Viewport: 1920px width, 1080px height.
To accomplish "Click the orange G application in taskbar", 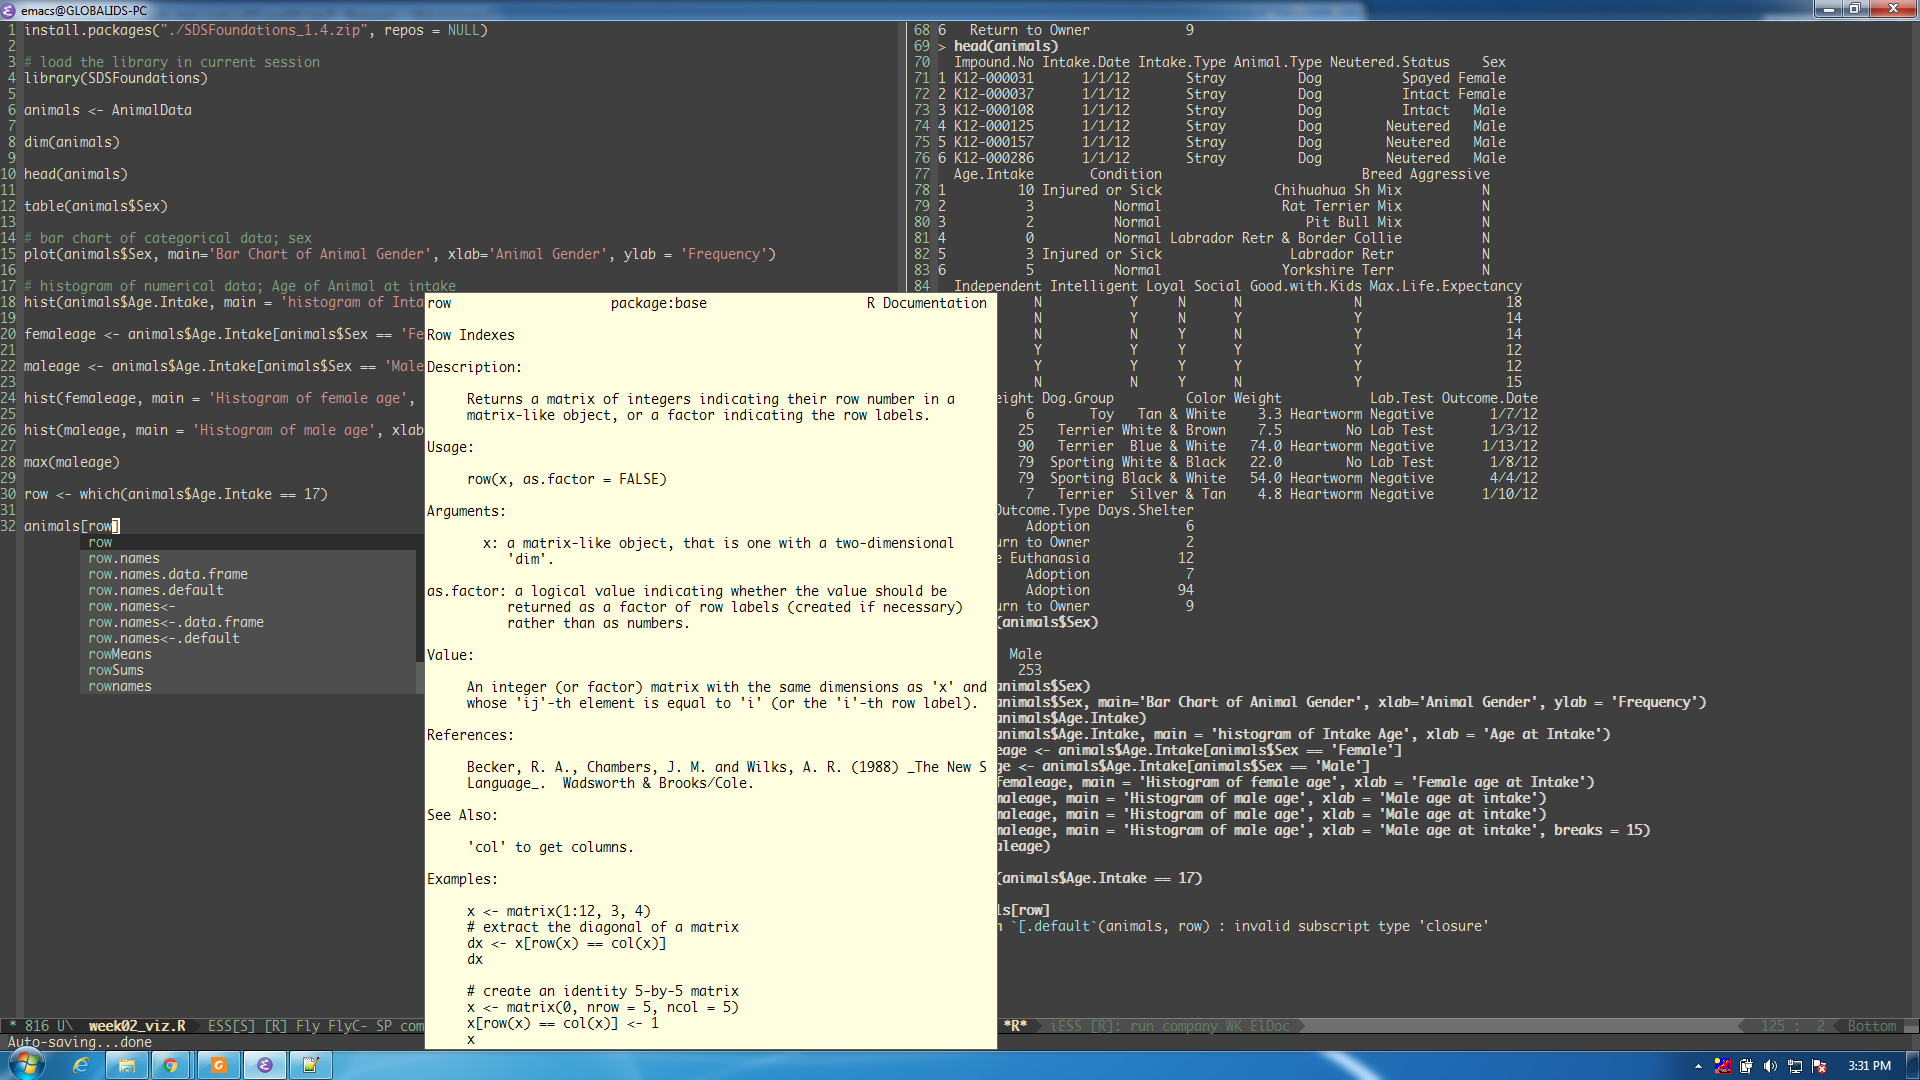I will pyautogui.click(x=218, y=1065).
